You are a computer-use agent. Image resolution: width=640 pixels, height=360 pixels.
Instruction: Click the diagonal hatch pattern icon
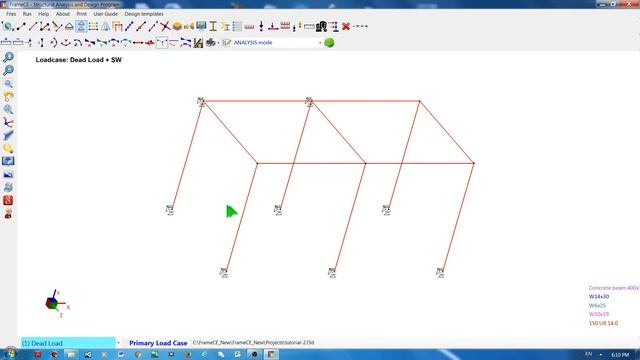pyautogui.click(x=198, y=42)
